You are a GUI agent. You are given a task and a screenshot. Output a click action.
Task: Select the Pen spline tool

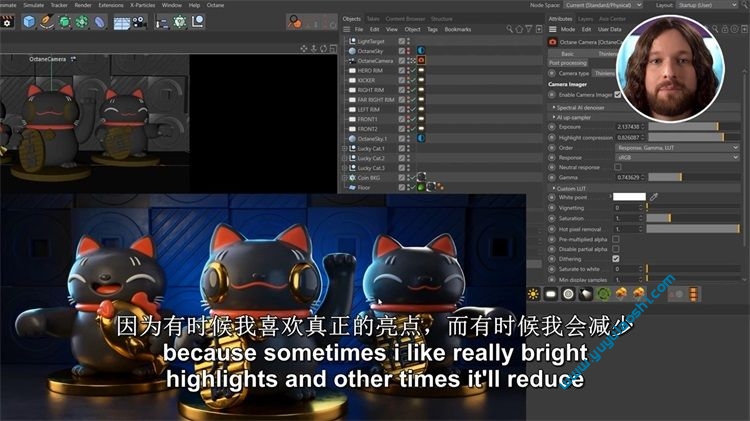click(46, 22)
